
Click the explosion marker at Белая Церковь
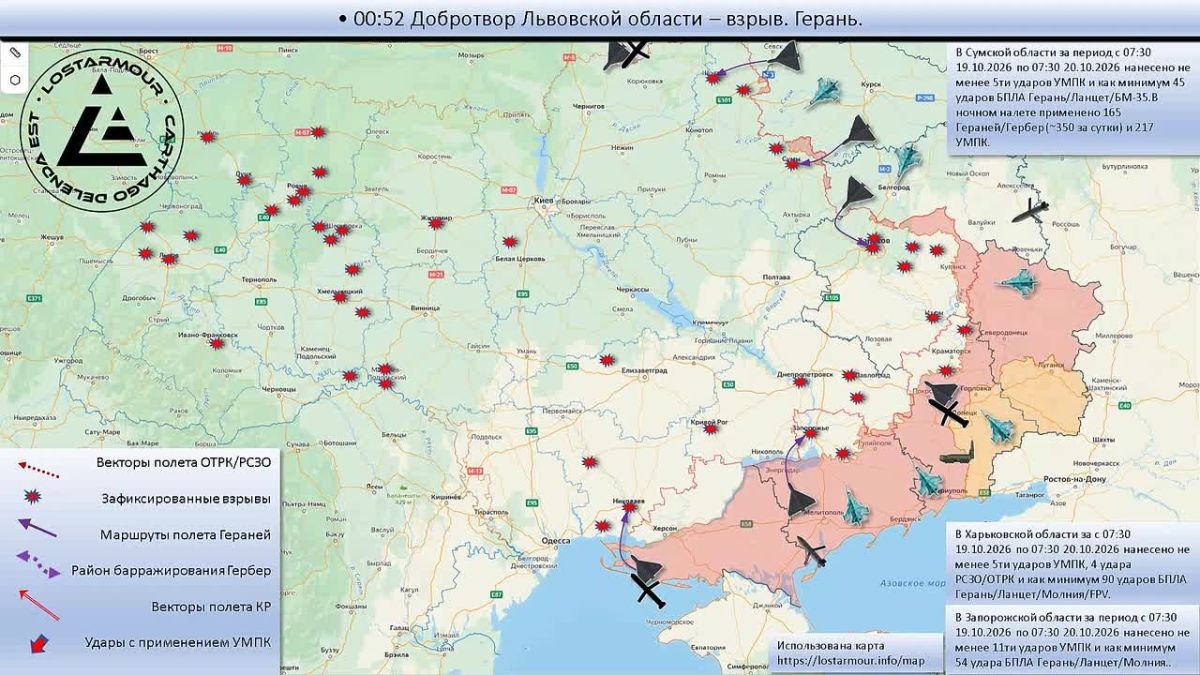(x=510, y=242)
